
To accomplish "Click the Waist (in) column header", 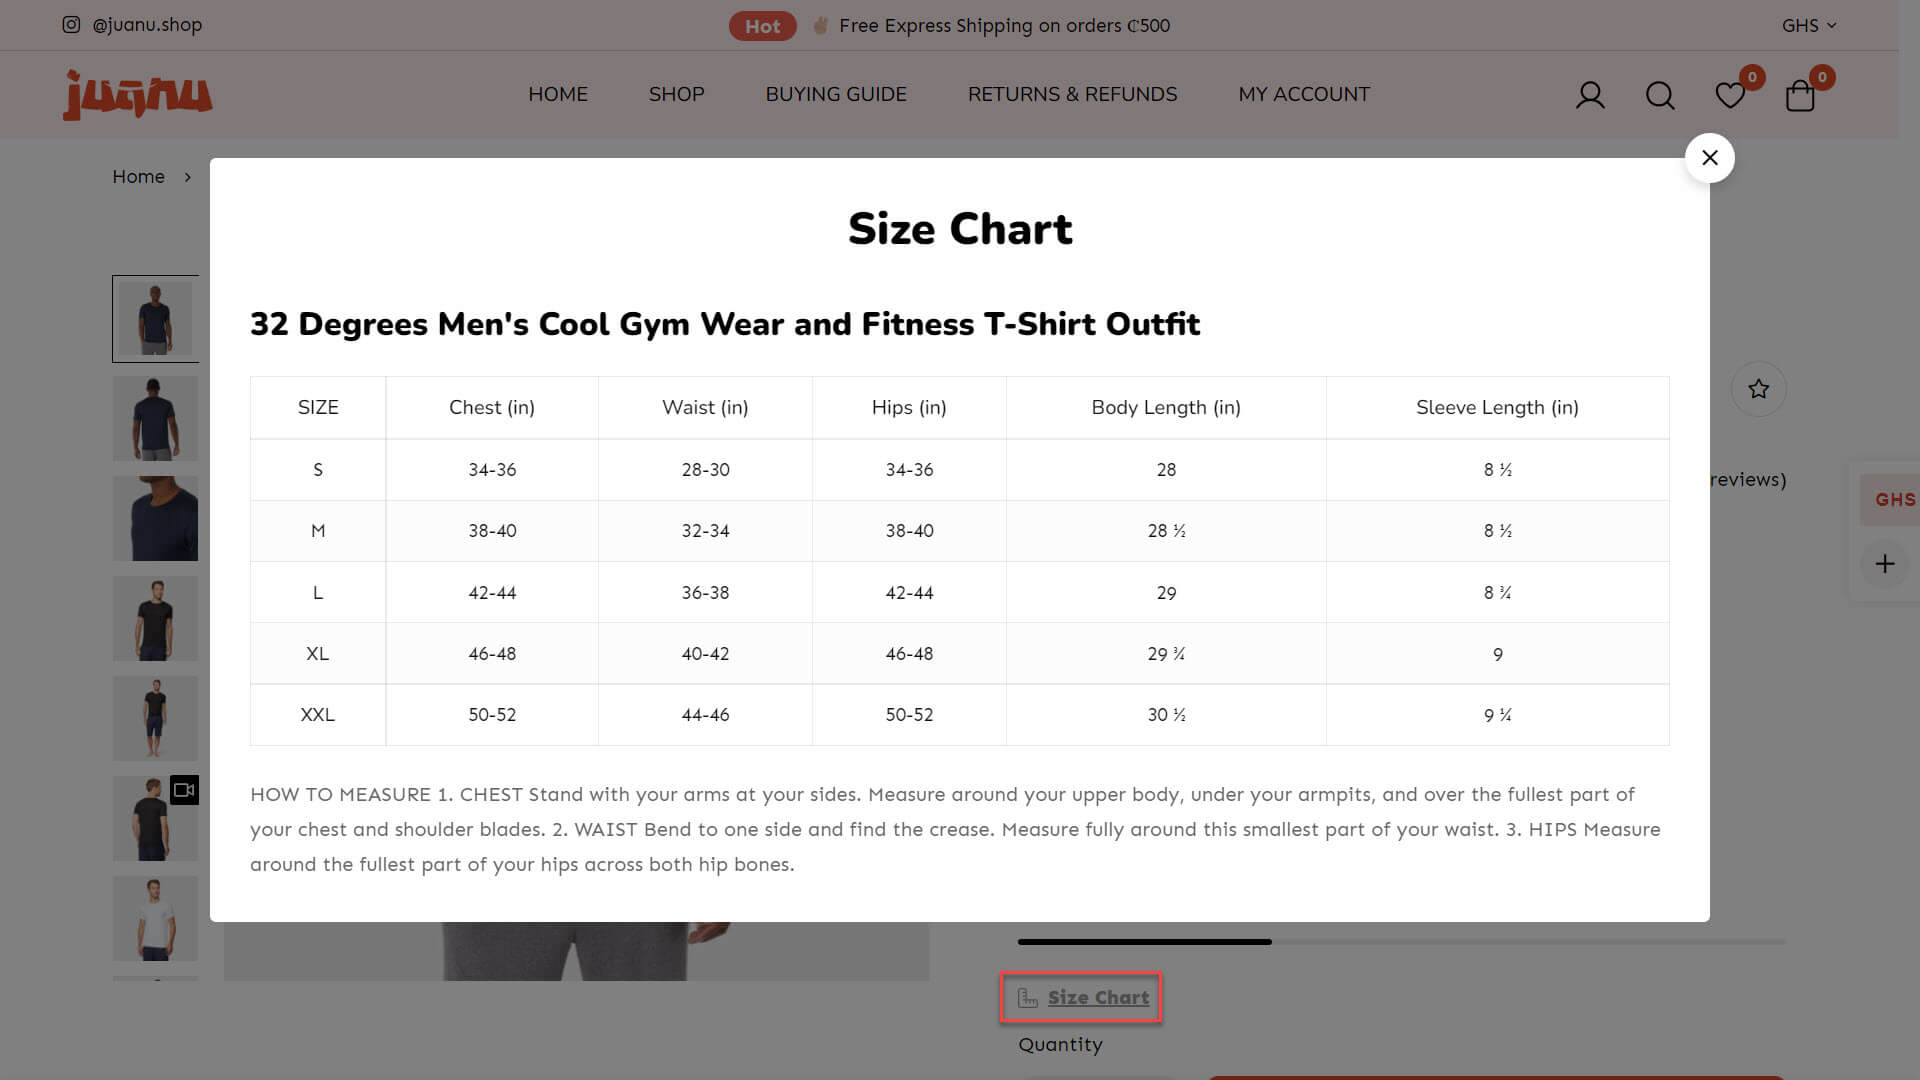I will (x=705, y=408).
